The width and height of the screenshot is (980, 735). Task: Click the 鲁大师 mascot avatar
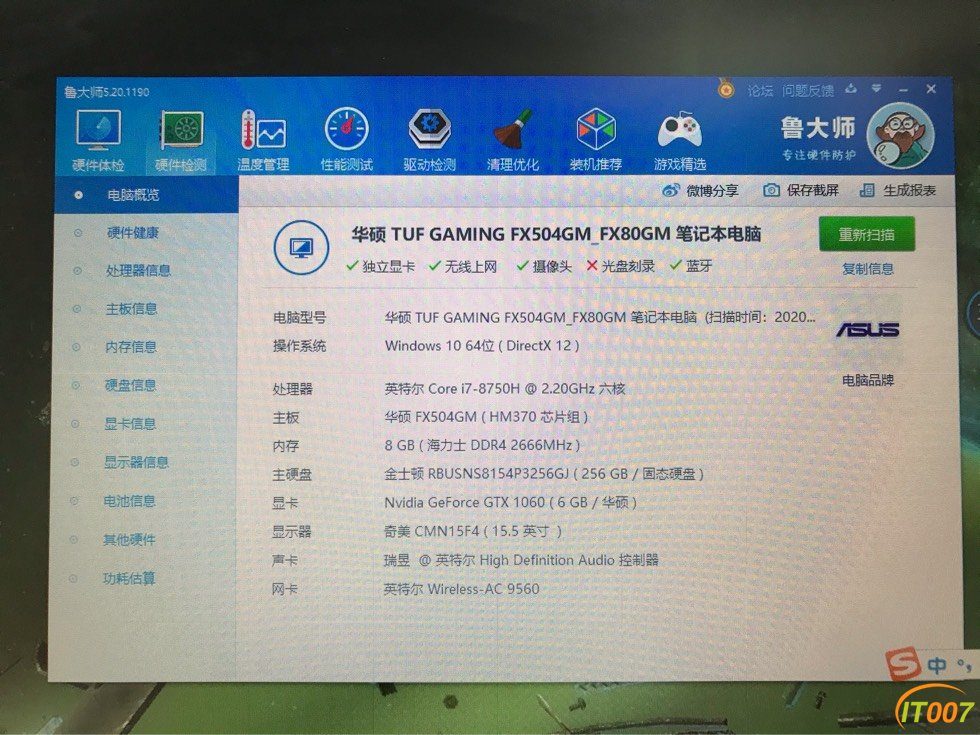pos(900,136)
